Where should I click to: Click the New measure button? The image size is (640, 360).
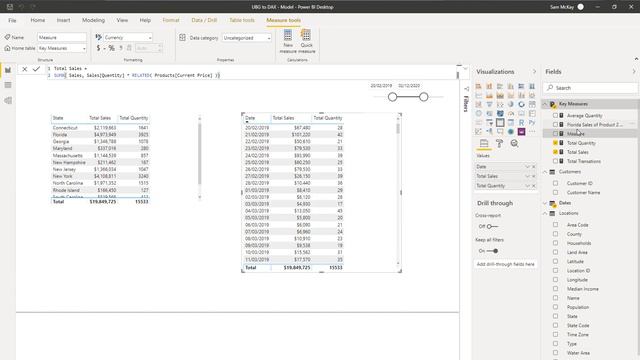click(288, 41)
